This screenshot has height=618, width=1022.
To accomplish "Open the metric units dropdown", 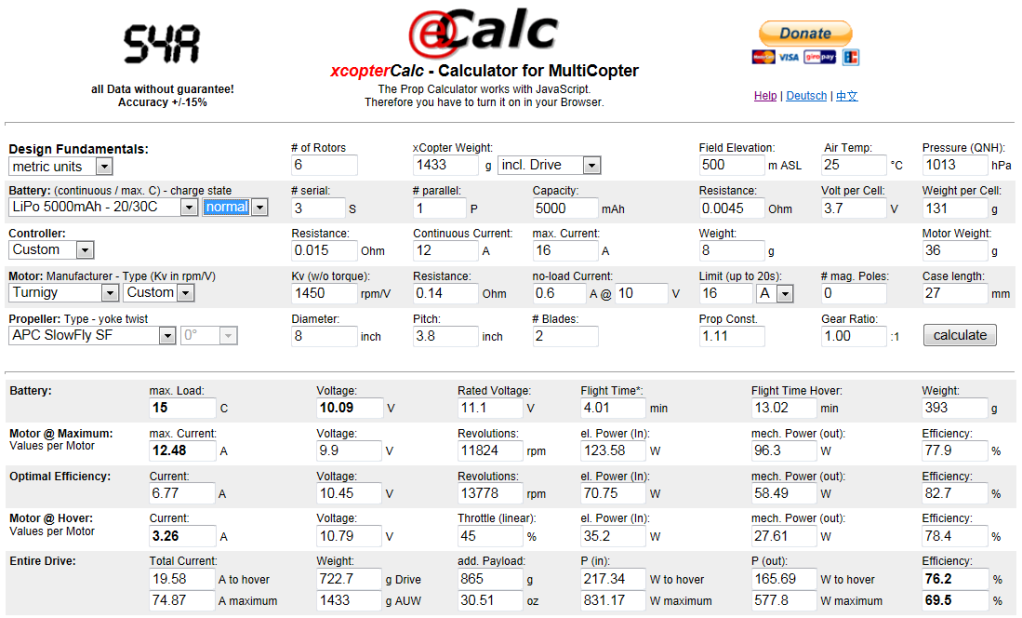I will tap(61, 166).
